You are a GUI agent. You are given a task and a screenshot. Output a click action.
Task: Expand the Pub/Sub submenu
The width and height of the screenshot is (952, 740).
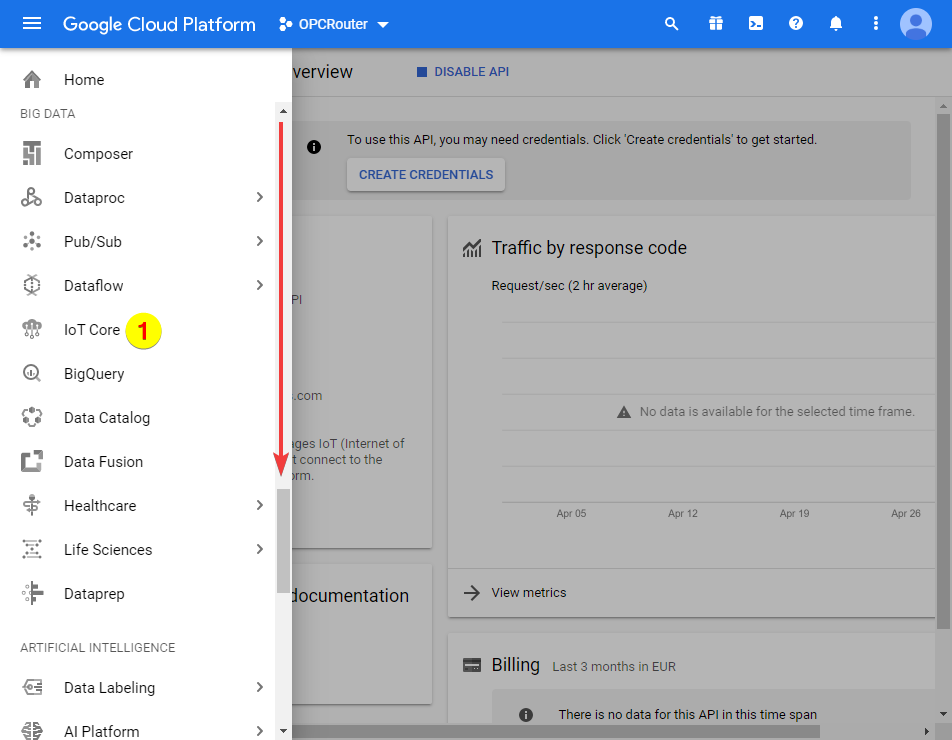[259, 241]
